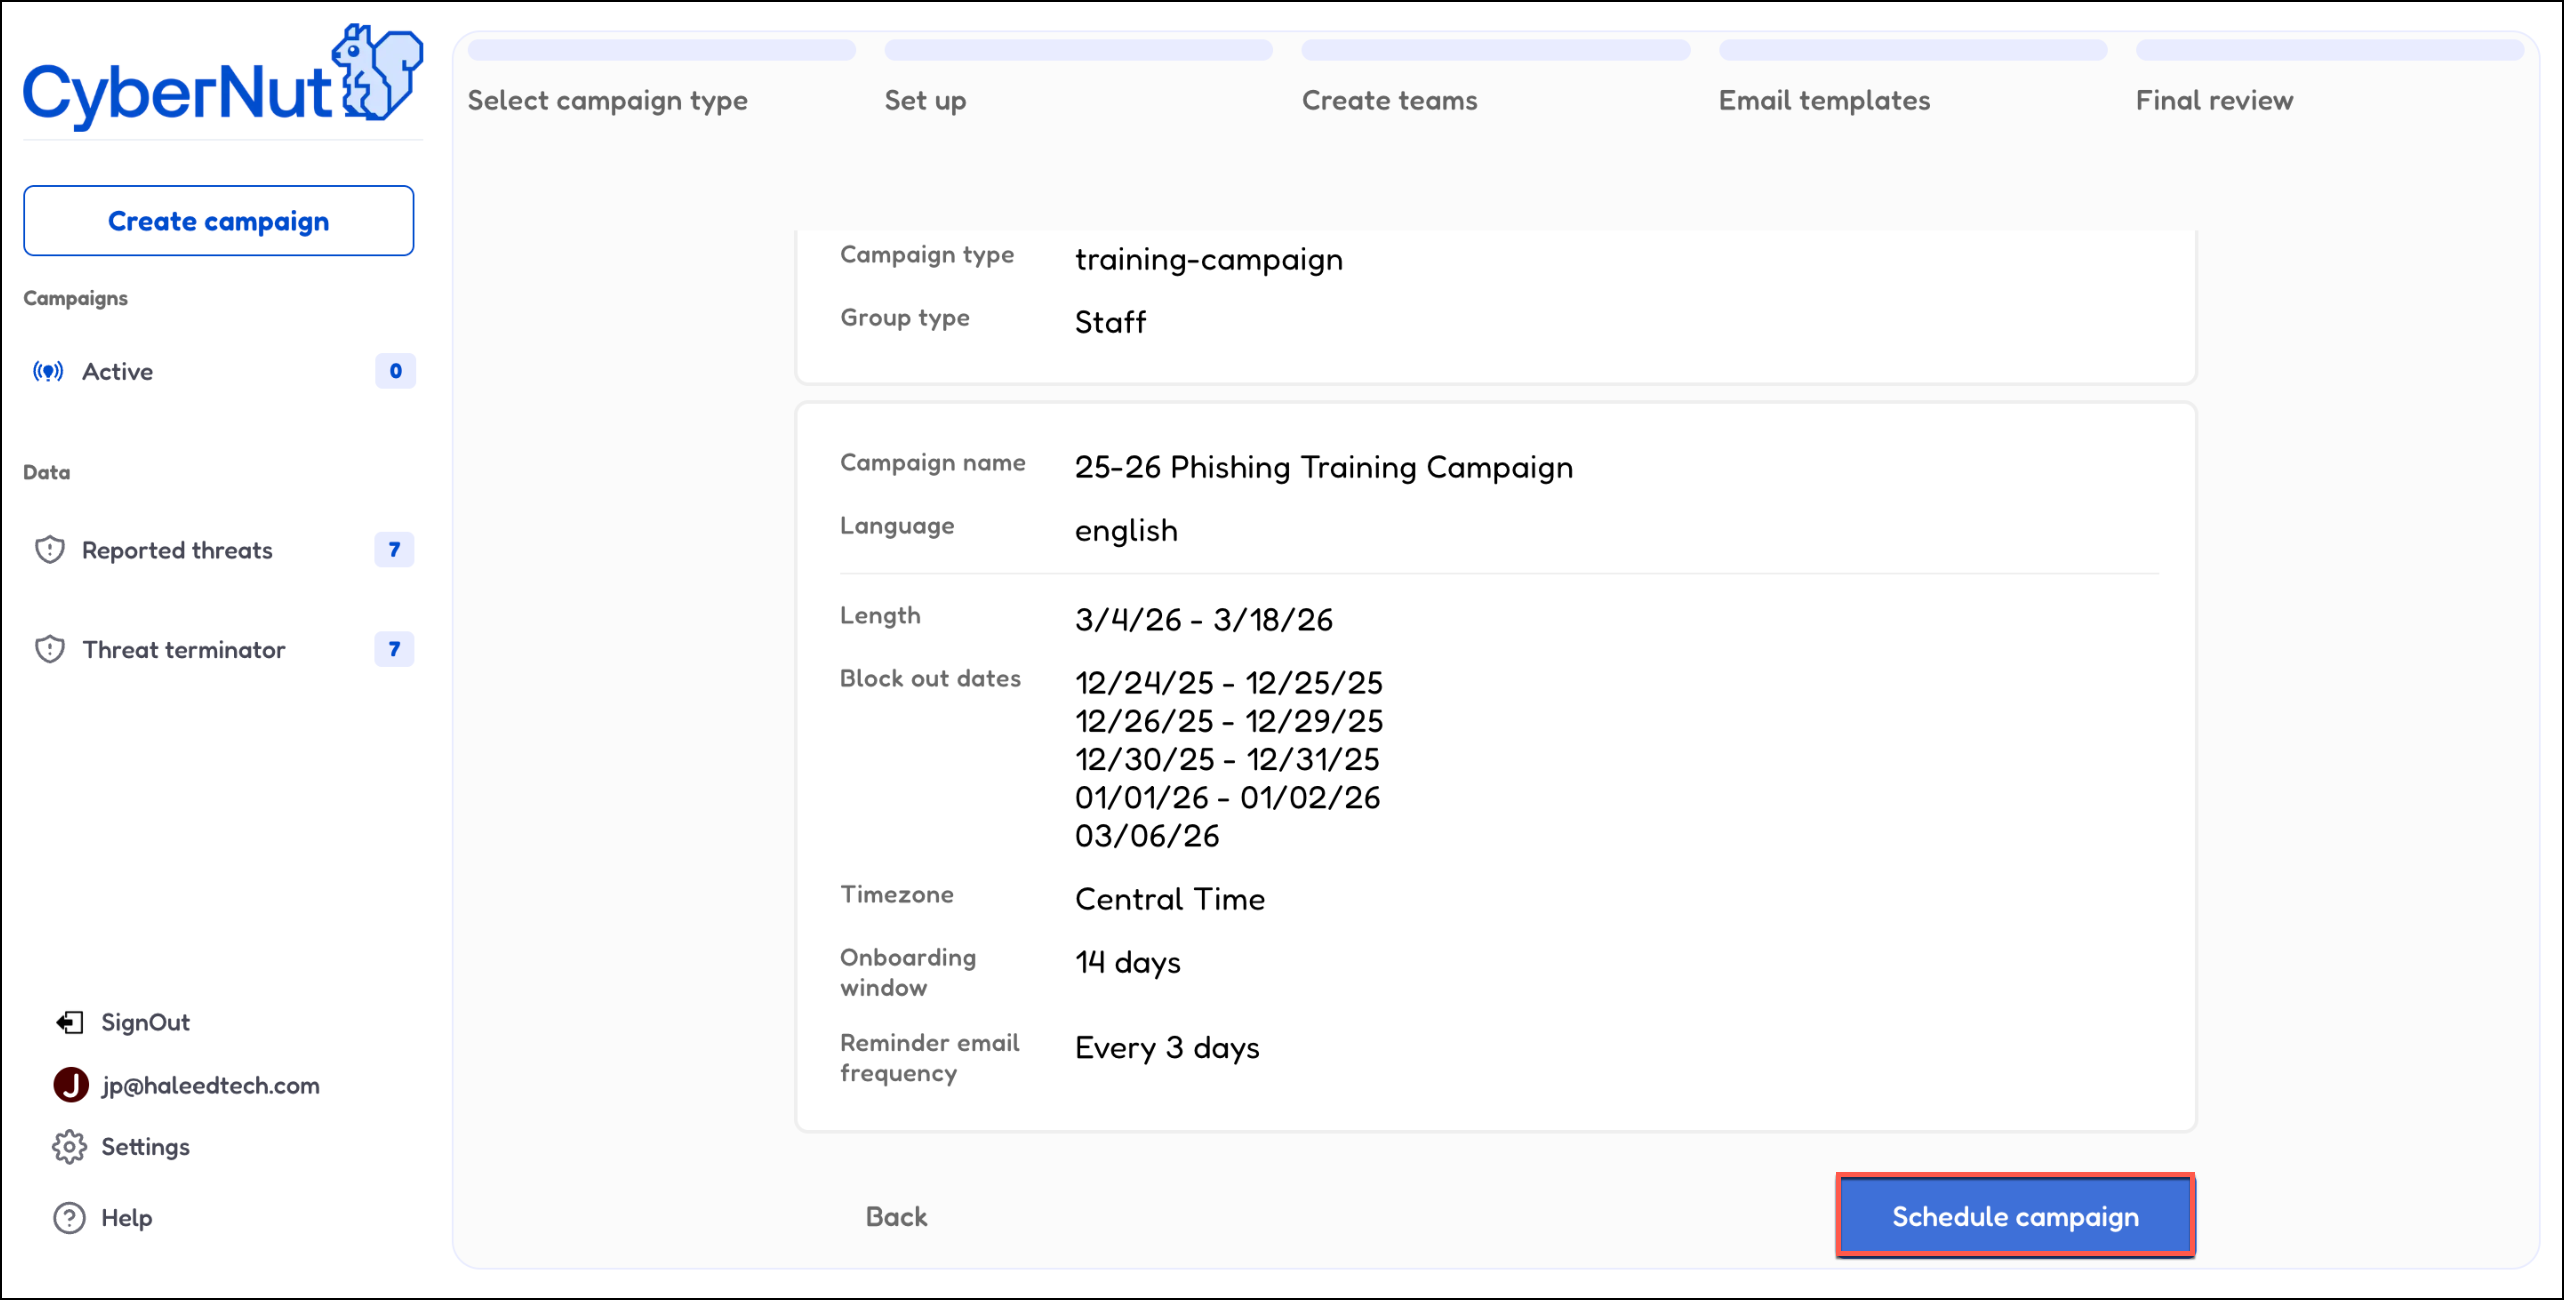Click the Final review progress bar
This screenshot has width=2564, height=1300.
[2330, 50]
